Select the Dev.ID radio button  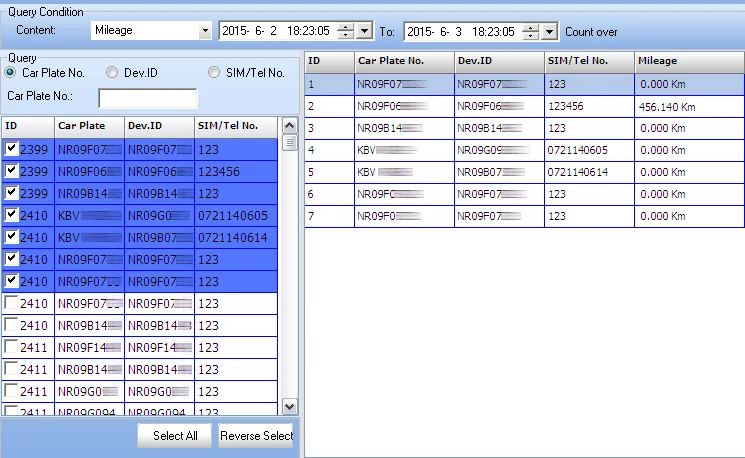[x=112, y=73]
